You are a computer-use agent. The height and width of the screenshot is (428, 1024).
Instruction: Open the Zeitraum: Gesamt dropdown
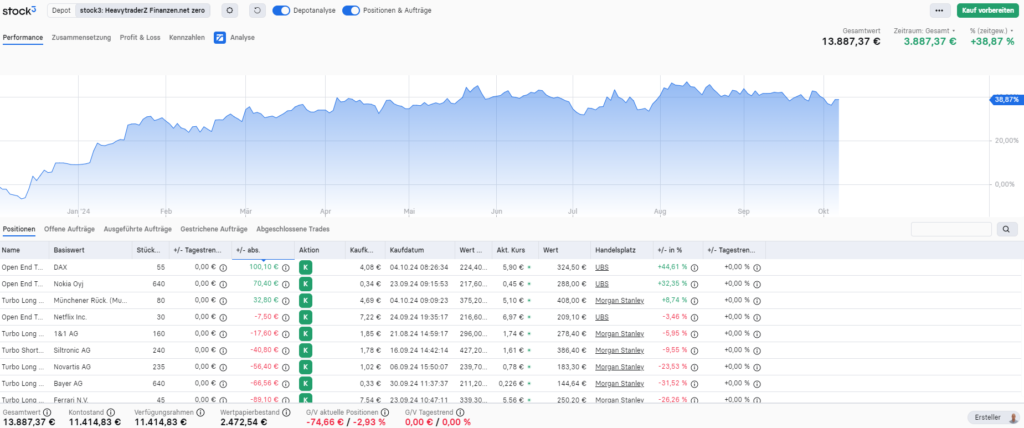(x=924, y=31)
